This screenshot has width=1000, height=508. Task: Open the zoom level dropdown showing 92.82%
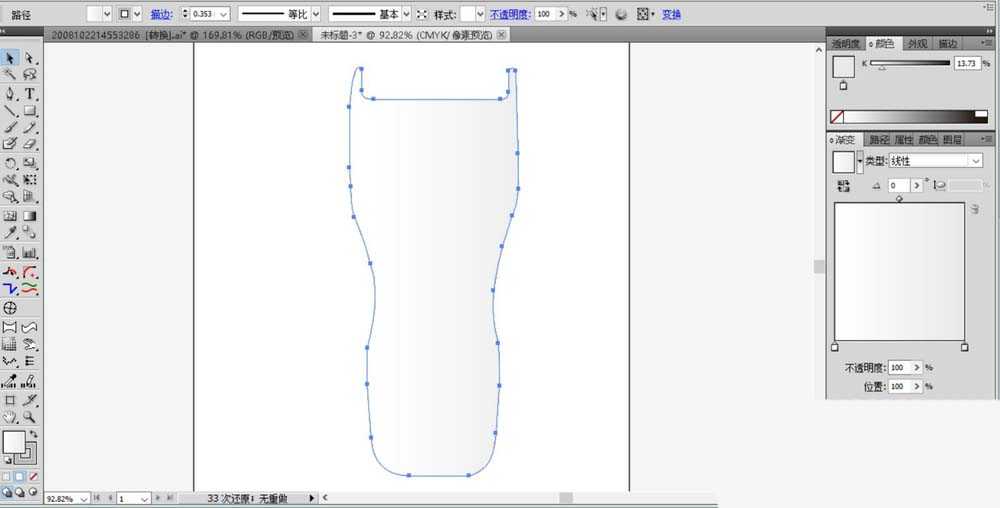83,498
